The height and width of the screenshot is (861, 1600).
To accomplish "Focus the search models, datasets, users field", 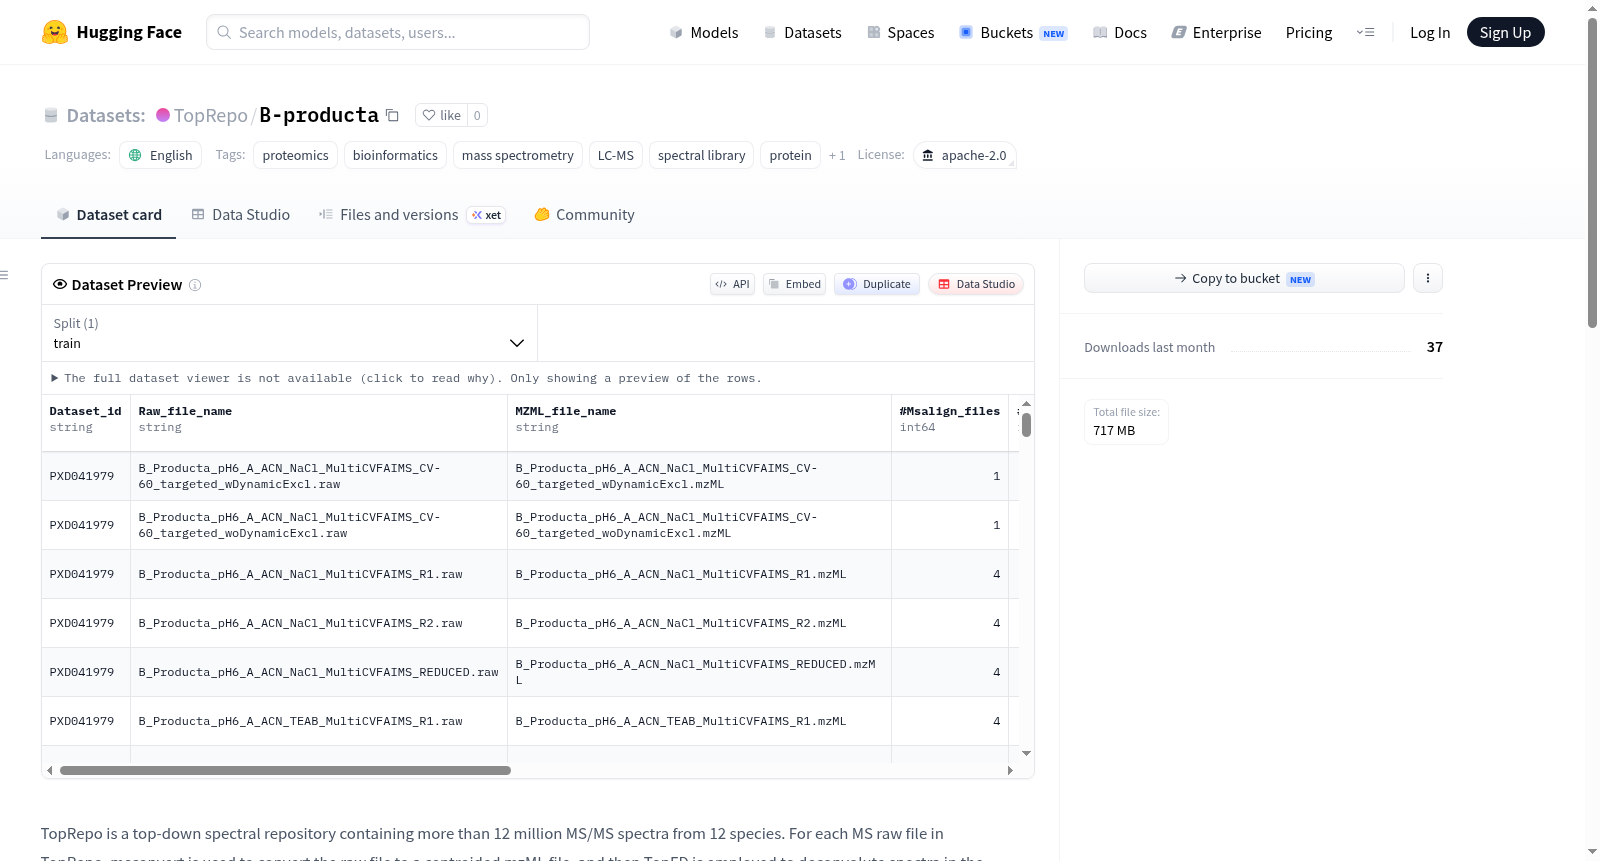I will [x=398, y=32].
